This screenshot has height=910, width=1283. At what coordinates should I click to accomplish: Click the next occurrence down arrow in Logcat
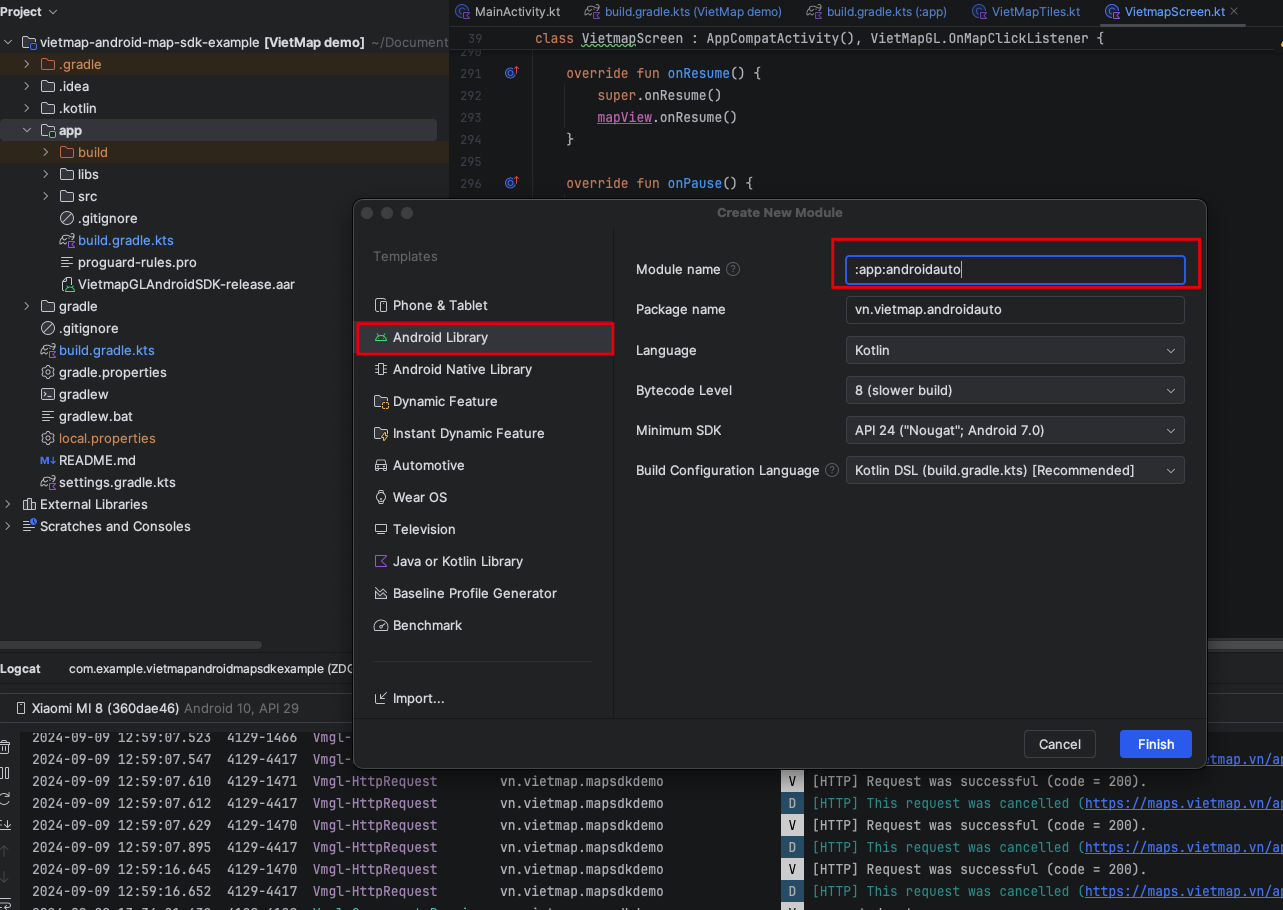click(x=5, y=877)
